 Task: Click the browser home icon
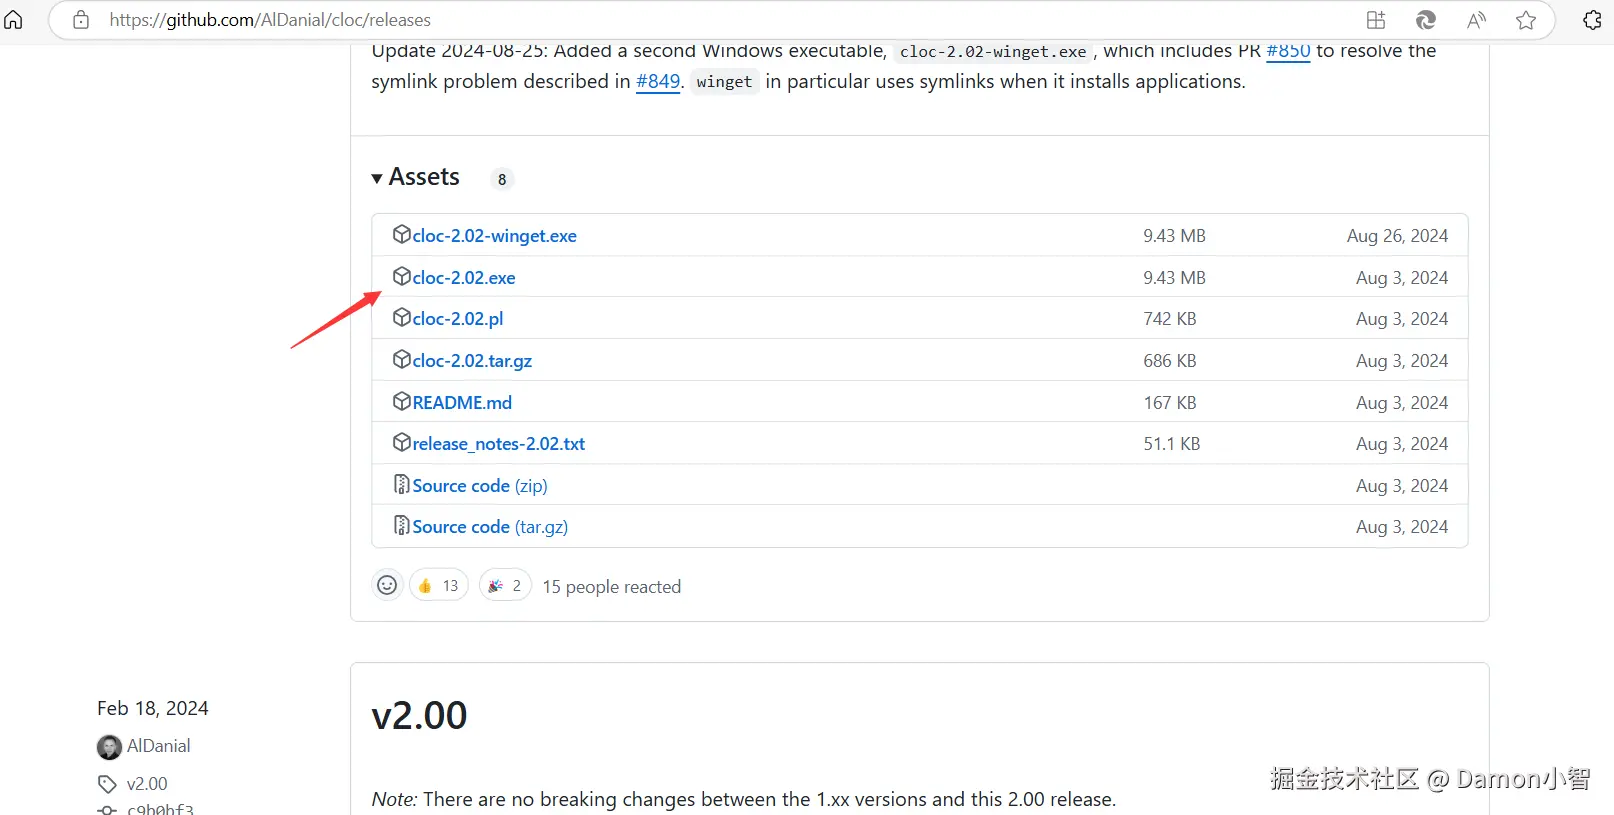tap(14, 20)
